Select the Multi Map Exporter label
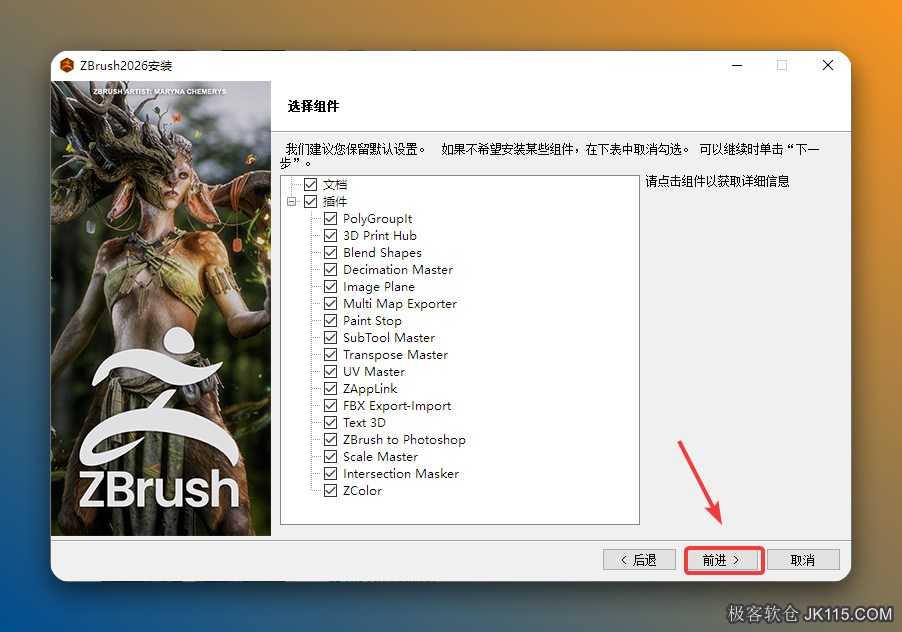The height and width of the screenshot is (632, 902). click(x=400, y=303)
